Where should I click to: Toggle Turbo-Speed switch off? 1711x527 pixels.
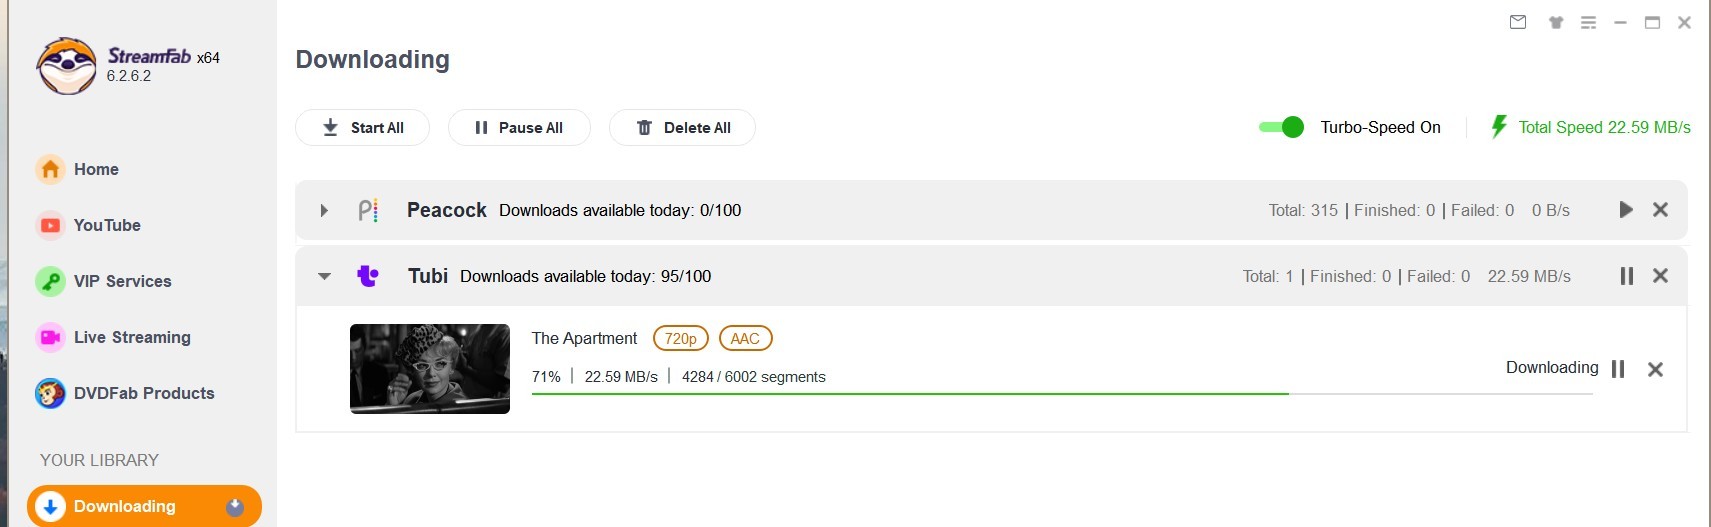(x=1281, y=127)
